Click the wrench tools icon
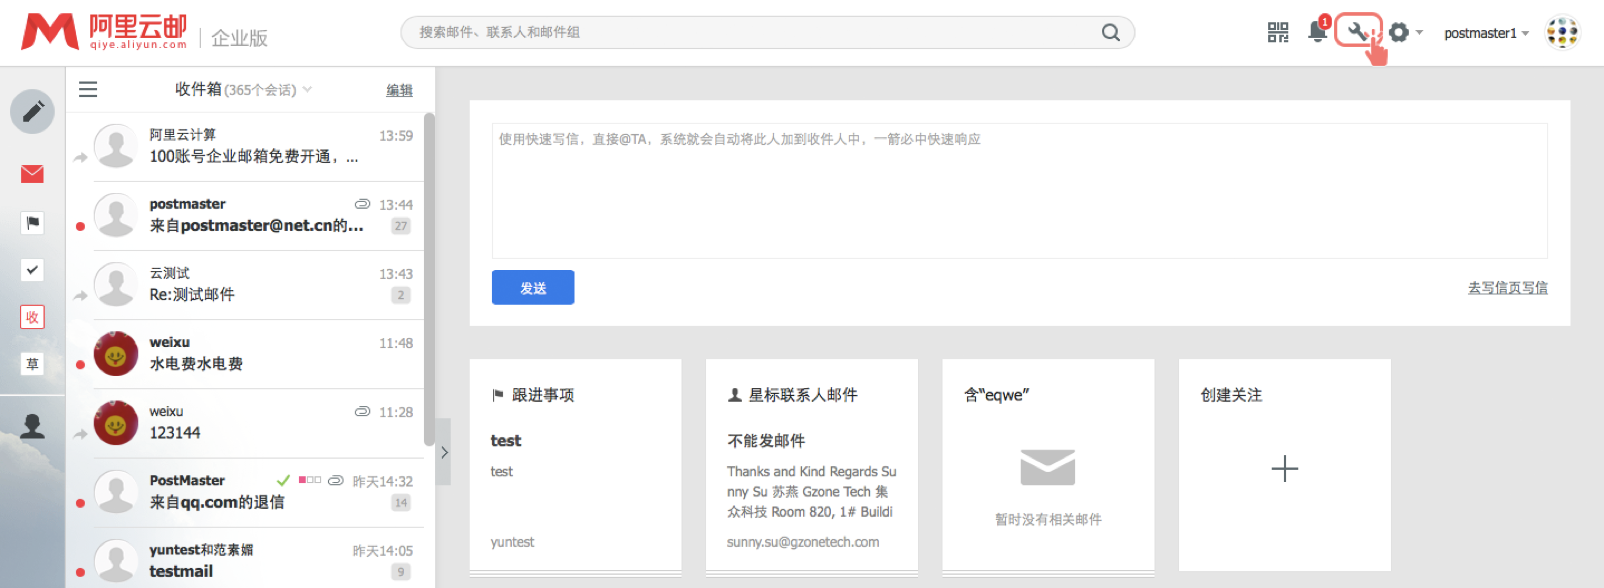 pos(1357,32)
